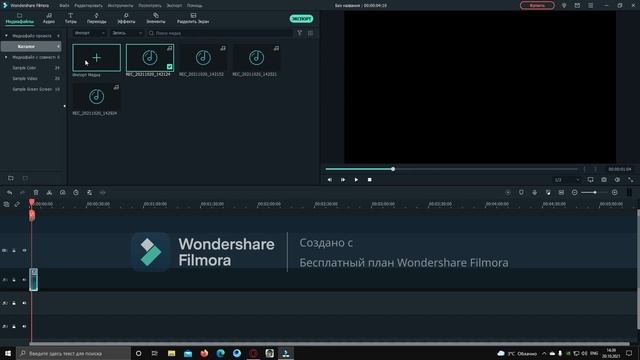Switch to the Титры tab

71,18
